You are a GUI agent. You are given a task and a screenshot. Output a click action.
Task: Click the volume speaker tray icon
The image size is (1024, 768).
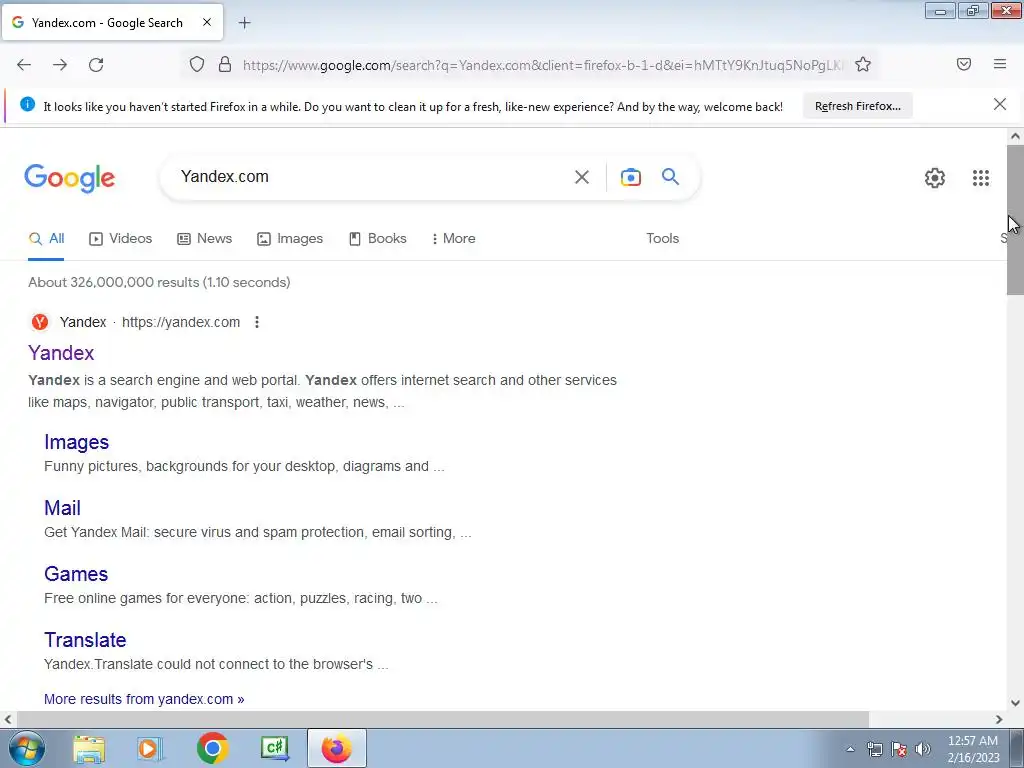pyautogui.click(x=923, y=749)
